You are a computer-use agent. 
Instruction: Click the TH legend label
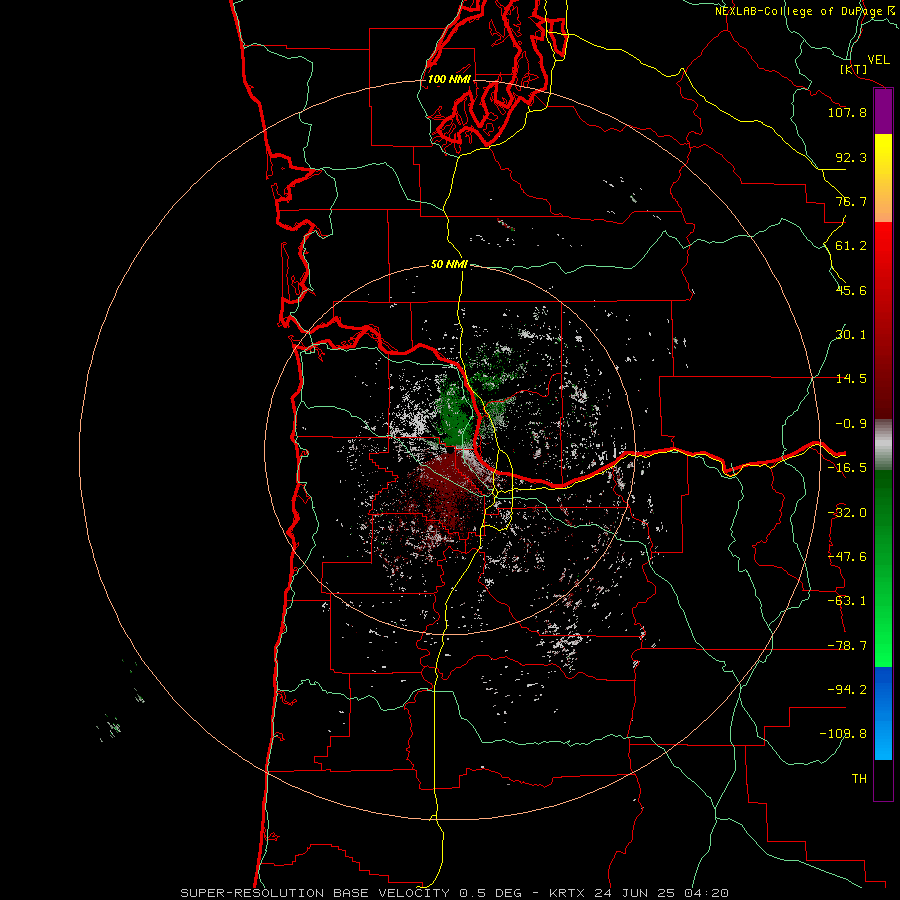tap(859, 779)
